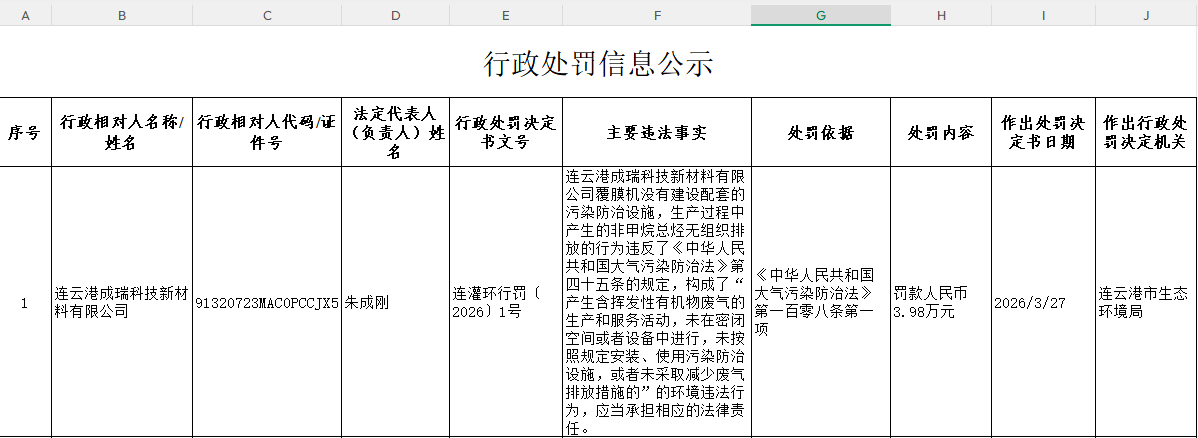Click the cell 罚款人民币3.98万元
Viewport: 1198px width, 438px height.
[941, 302]
